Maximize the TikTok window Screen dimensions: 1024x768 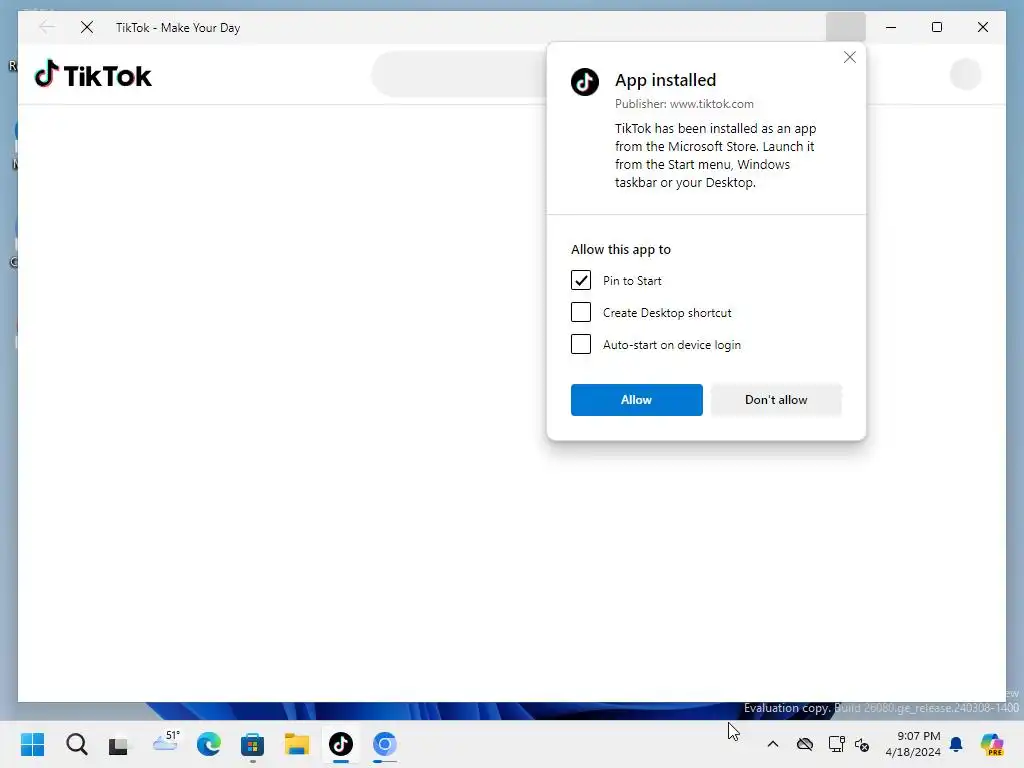tap(936, 27)
